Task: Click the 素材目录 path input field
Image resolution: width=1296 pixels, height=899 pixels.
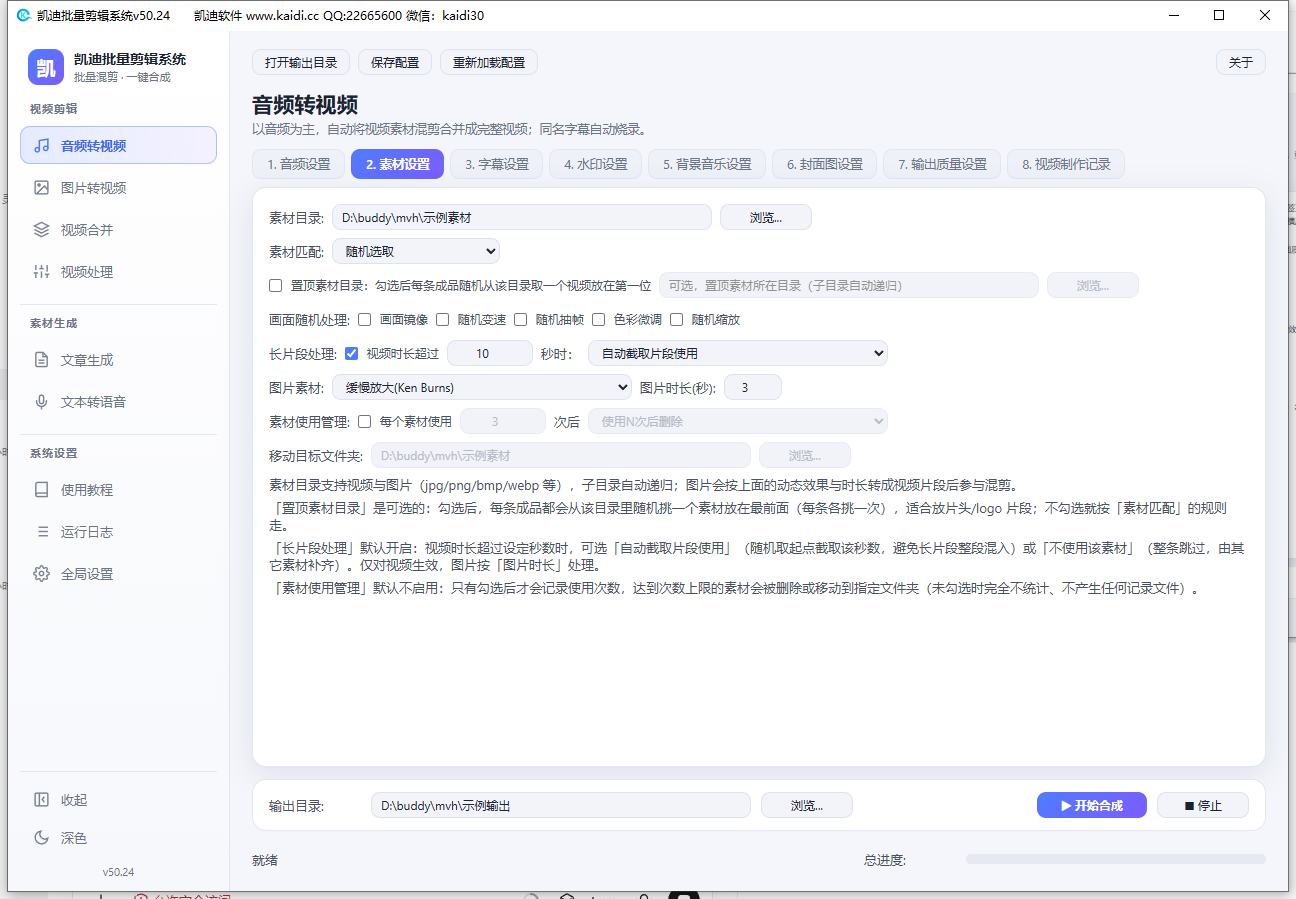Action: click(x=522, y=217)
